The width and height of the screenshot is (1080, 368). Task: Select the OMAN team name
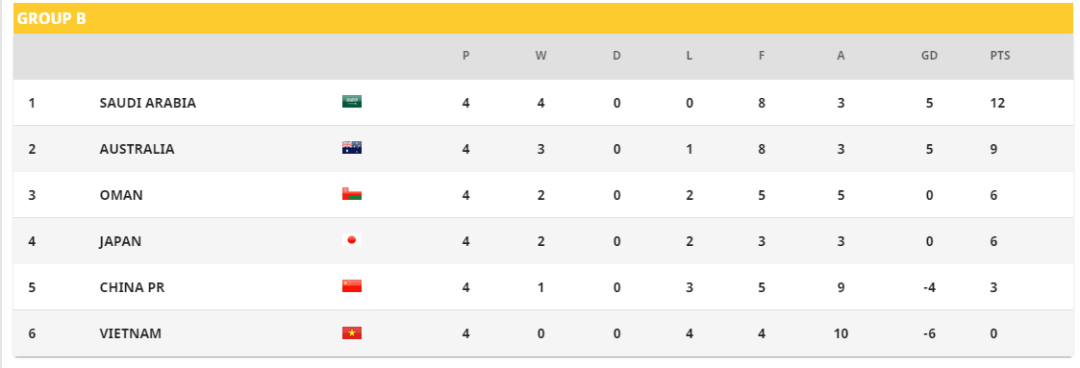click(x=121, y=195)
